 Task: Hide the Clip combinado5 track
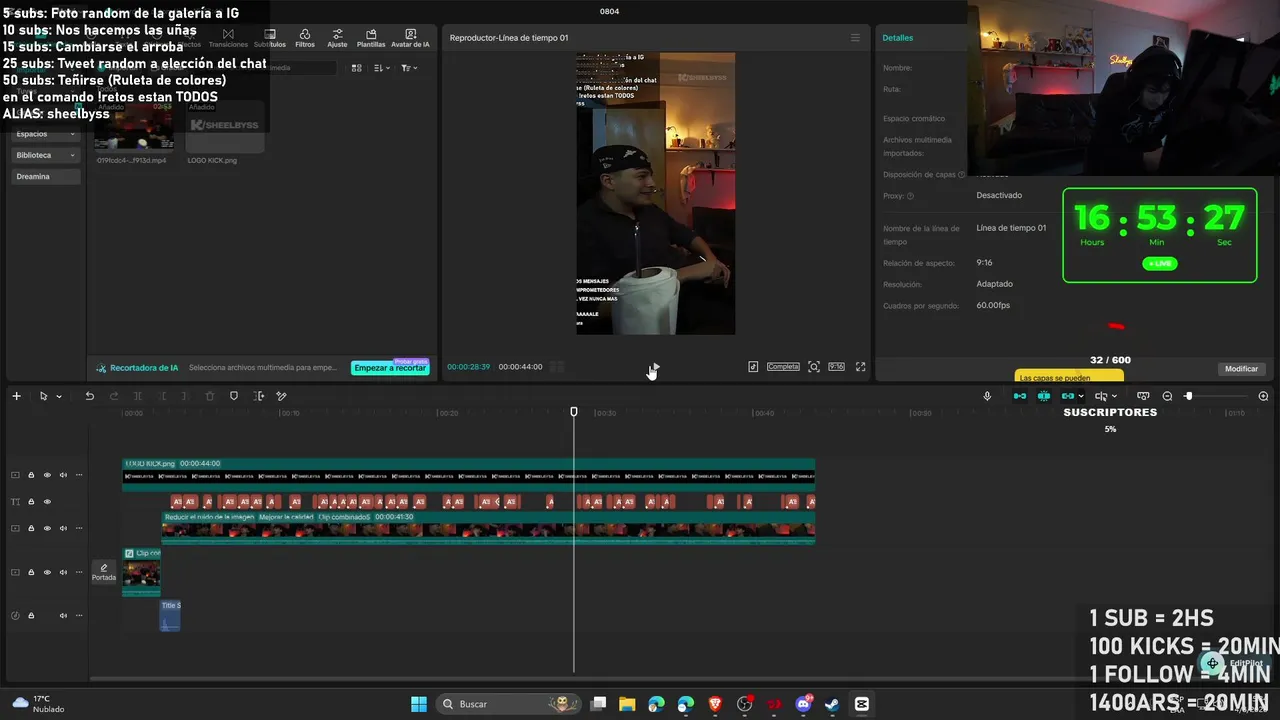pos(47,528)
